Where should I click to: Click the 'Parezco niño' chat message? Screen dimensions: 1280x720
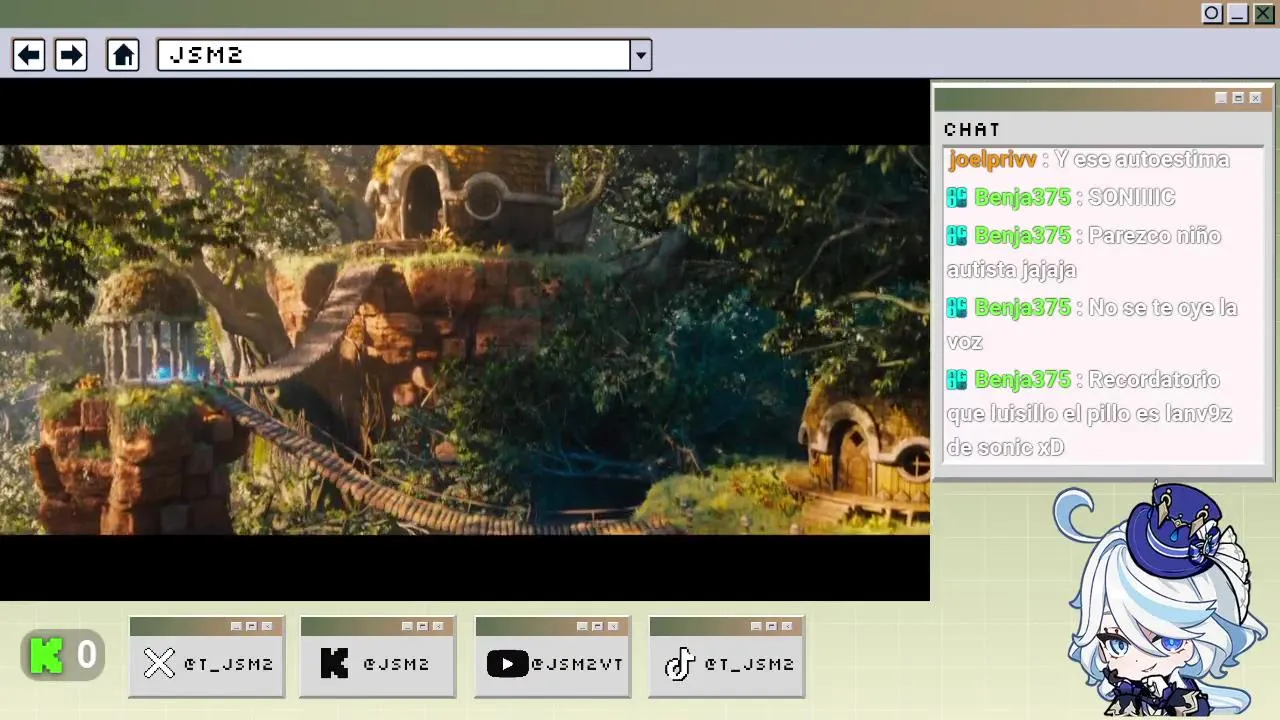[1084, 252]
